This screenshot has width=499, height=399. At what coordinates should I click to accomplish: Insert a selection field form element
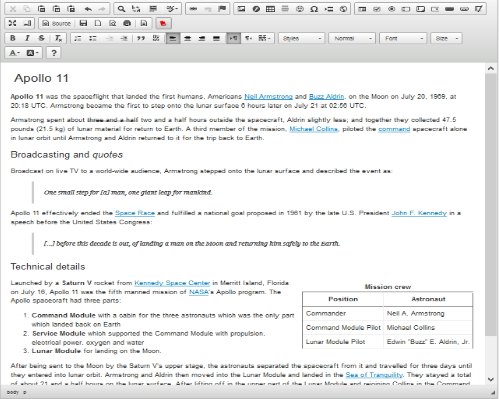[x=435, y=9]
